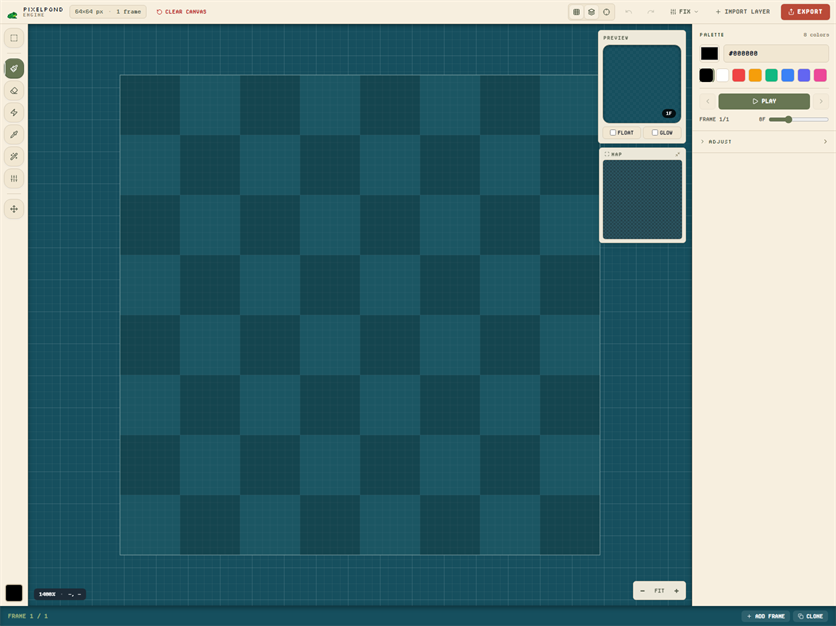Pick the white palette swatch
836x626 pixels.
[722, 75]
